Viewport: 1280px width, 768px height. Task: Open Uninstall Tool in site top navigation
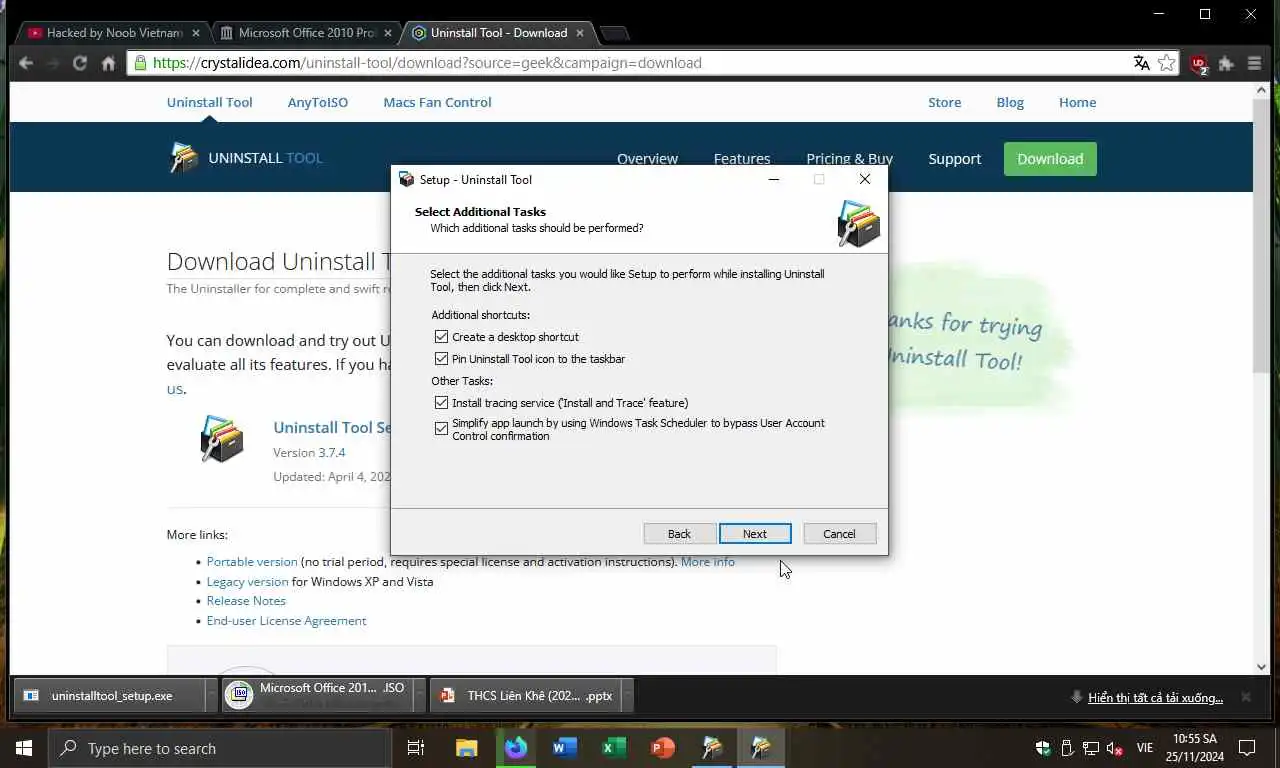point(210,102)
